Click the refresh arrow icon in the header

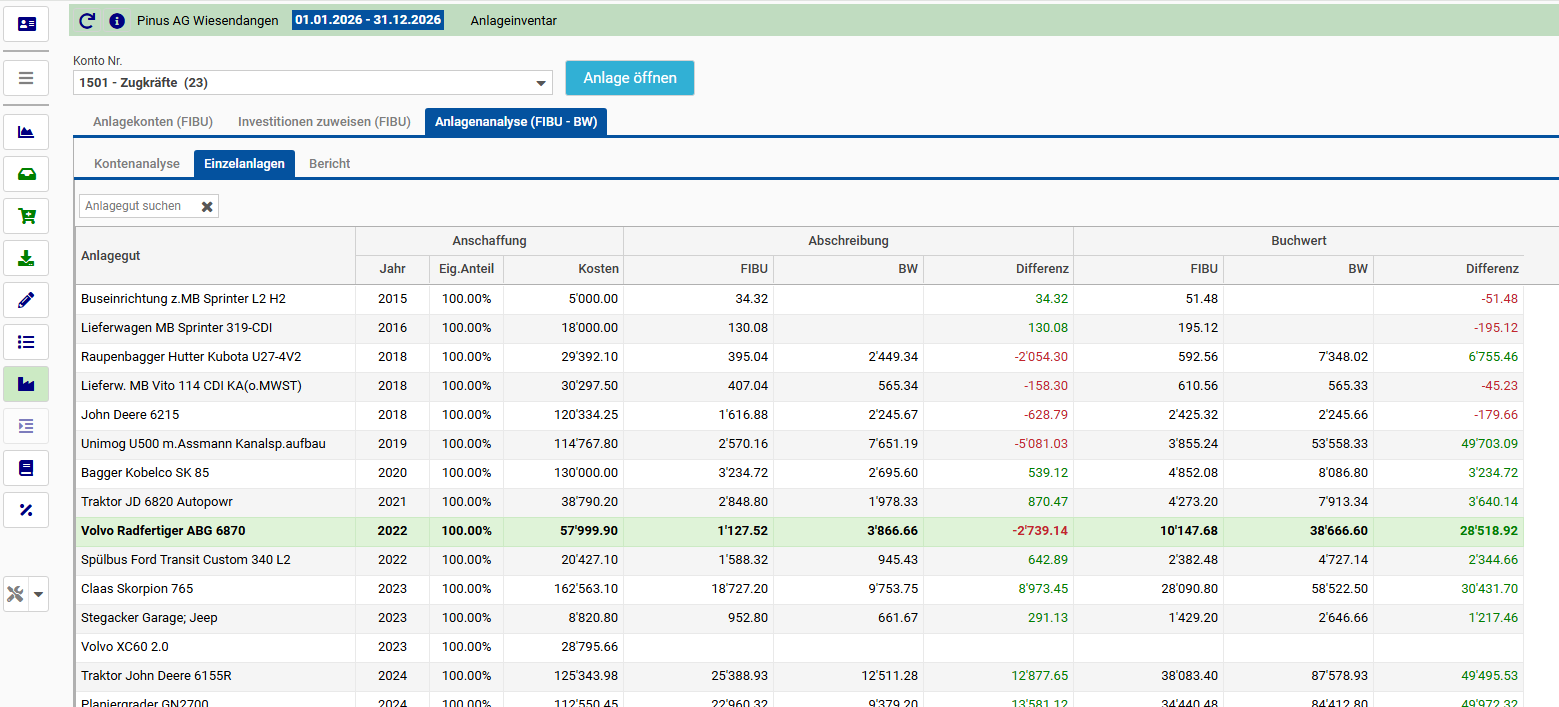click(87, 20)
